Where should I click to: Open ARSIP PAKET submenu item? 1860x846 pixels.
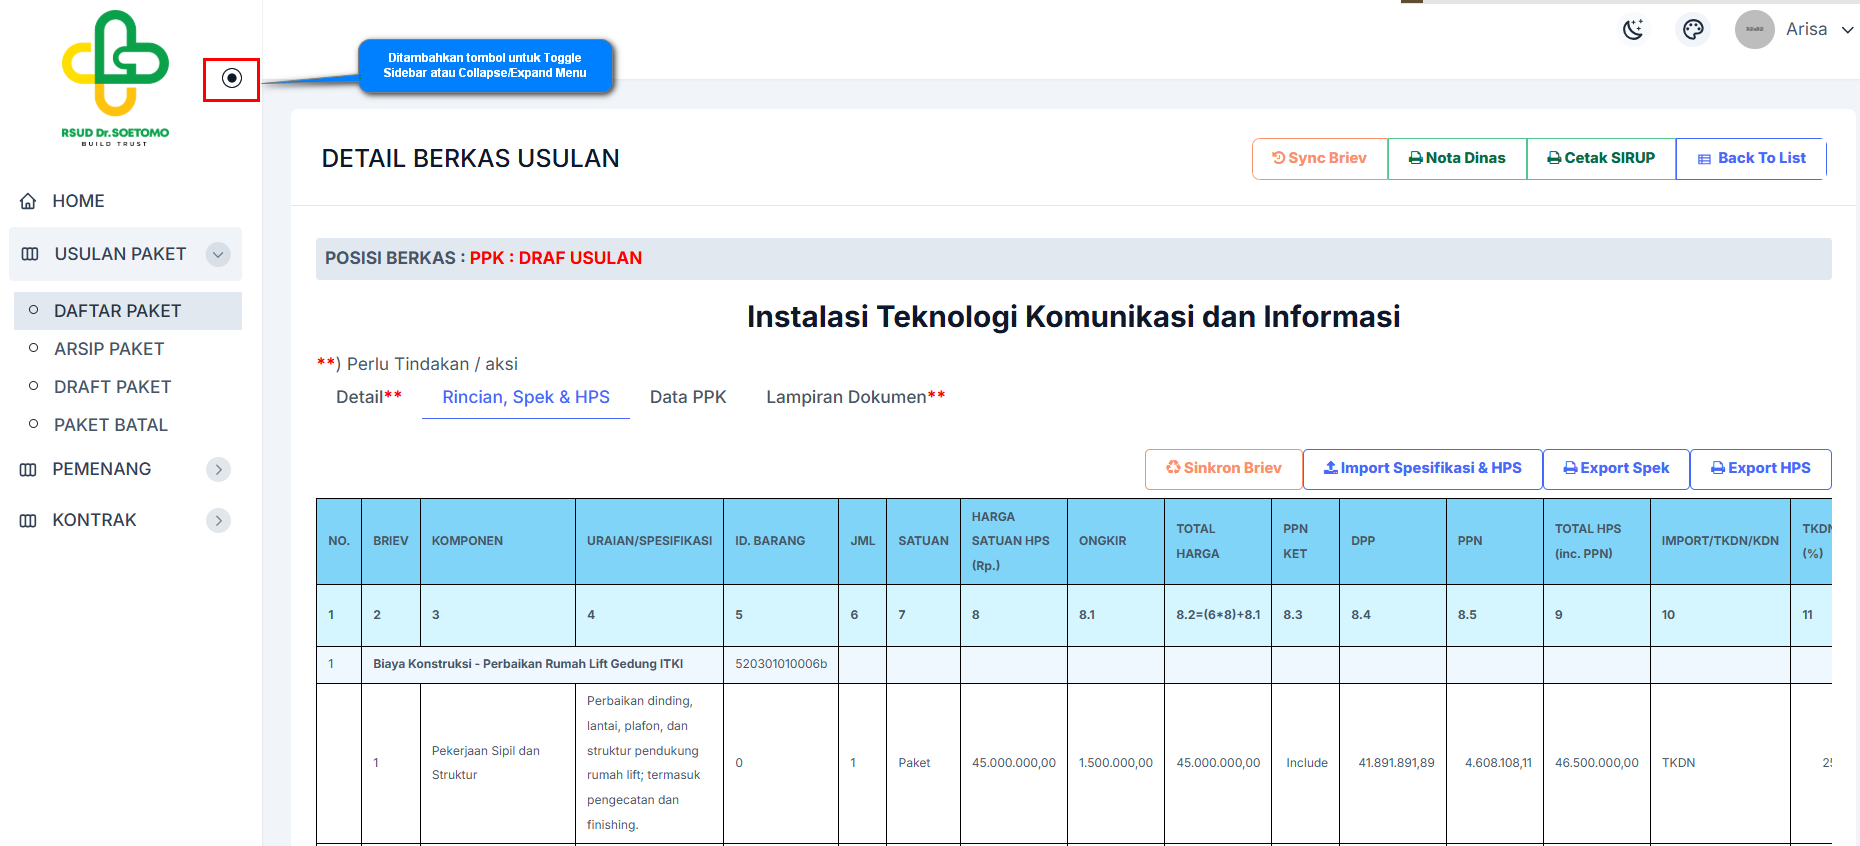point(109,349)
